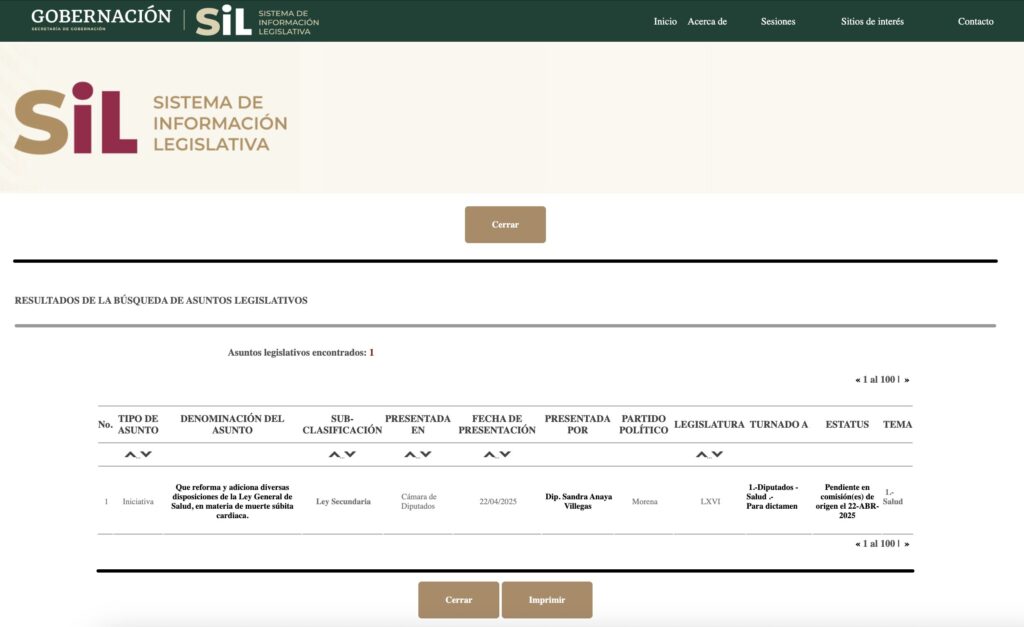
Task: Sort Fecha de Presentación descending arrow
Action: tap(505, 455)
